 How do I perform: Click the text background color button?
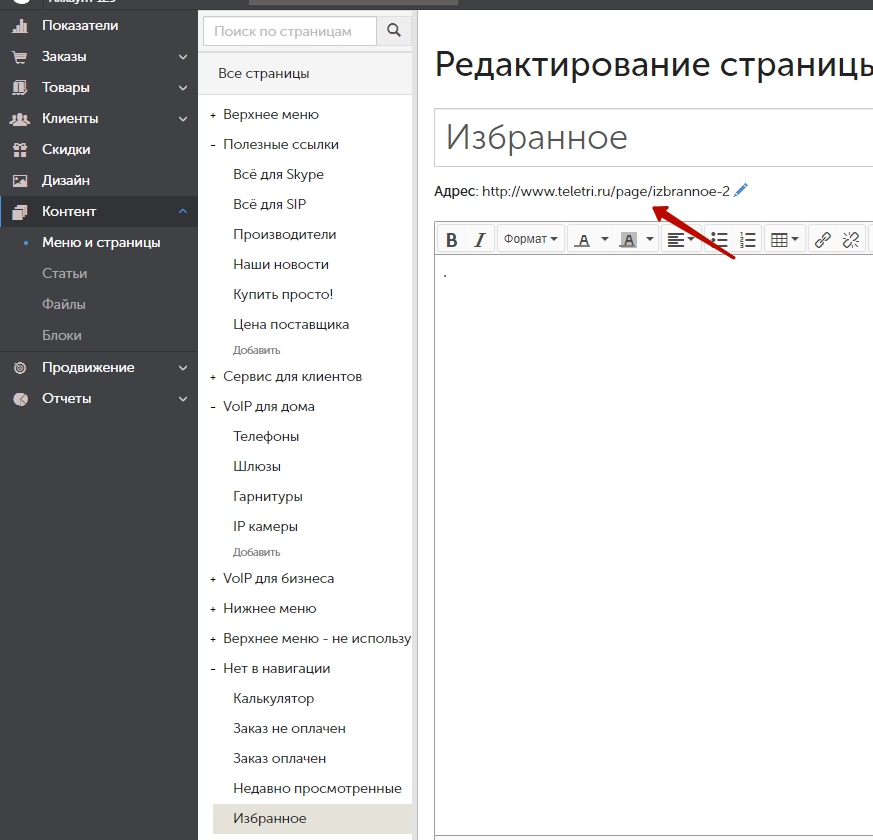coord(628,240)
